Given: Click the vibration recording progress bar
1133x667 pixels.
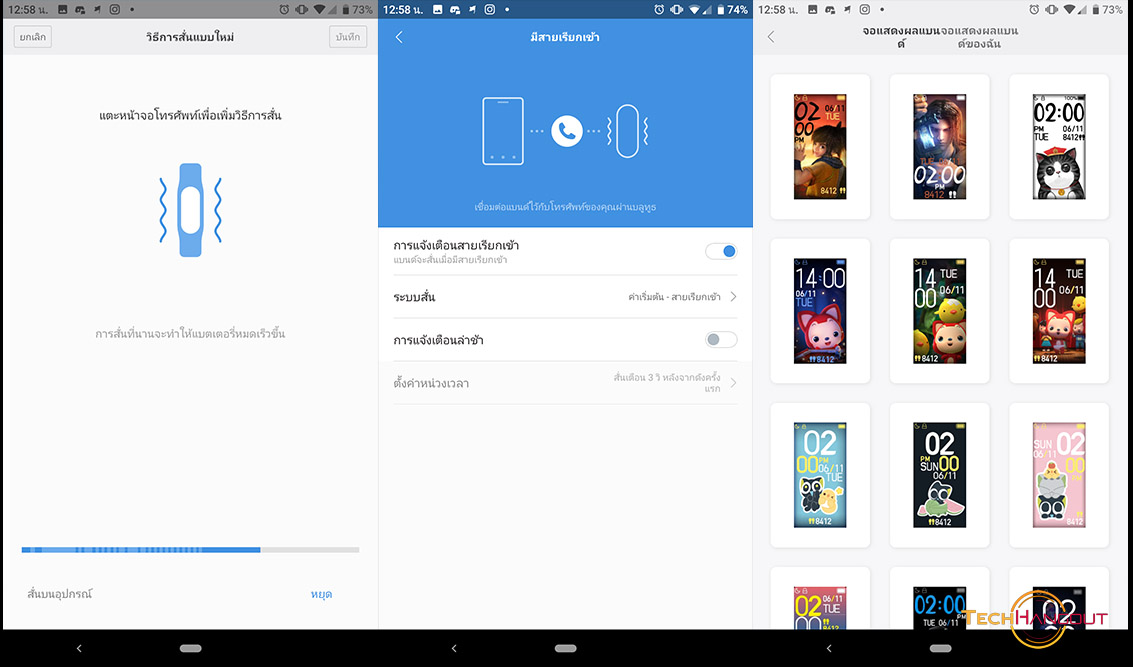Looking at the screenshot, I should (x=190, y=550).
